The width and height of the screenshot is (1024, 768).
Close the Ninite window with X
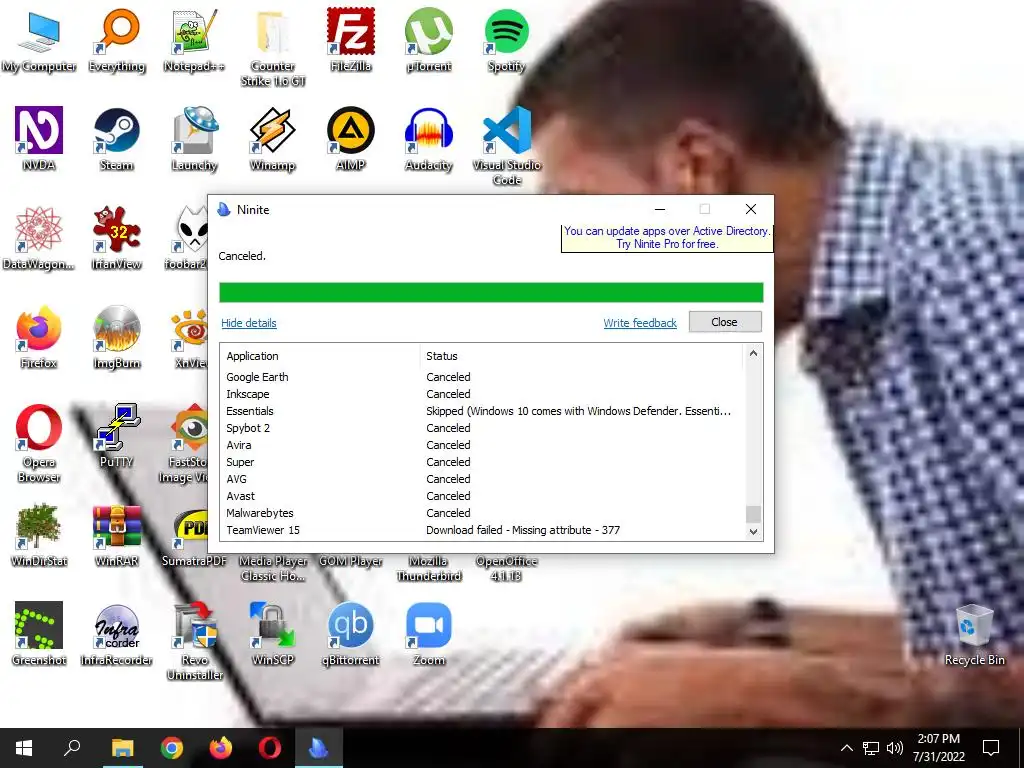coord(751,210)
